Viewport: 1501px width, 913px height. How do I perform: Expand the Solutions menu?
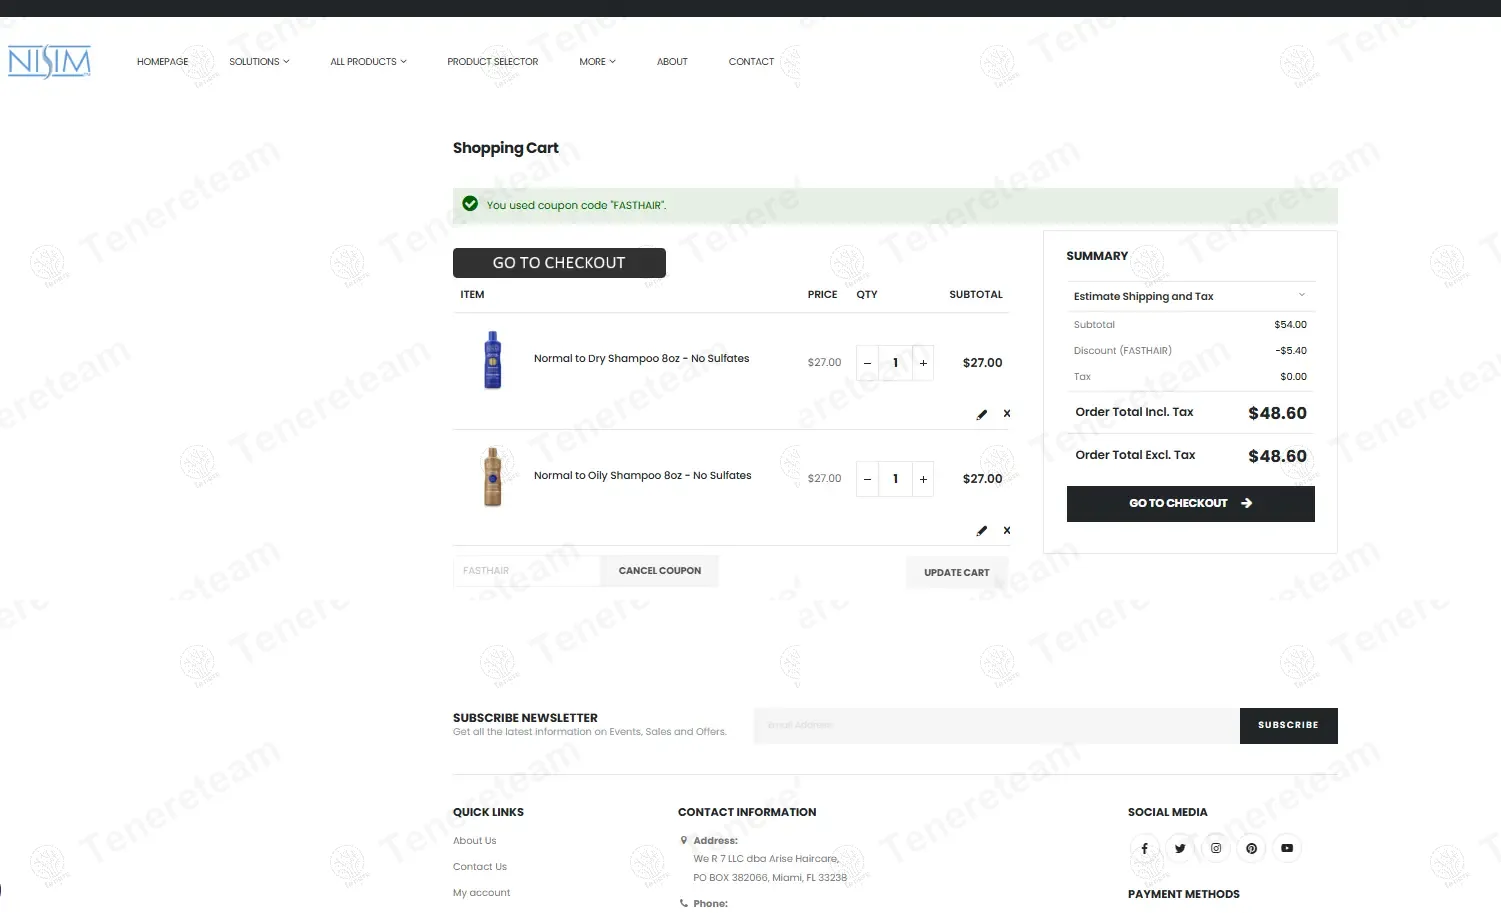[x=259, y=62]
